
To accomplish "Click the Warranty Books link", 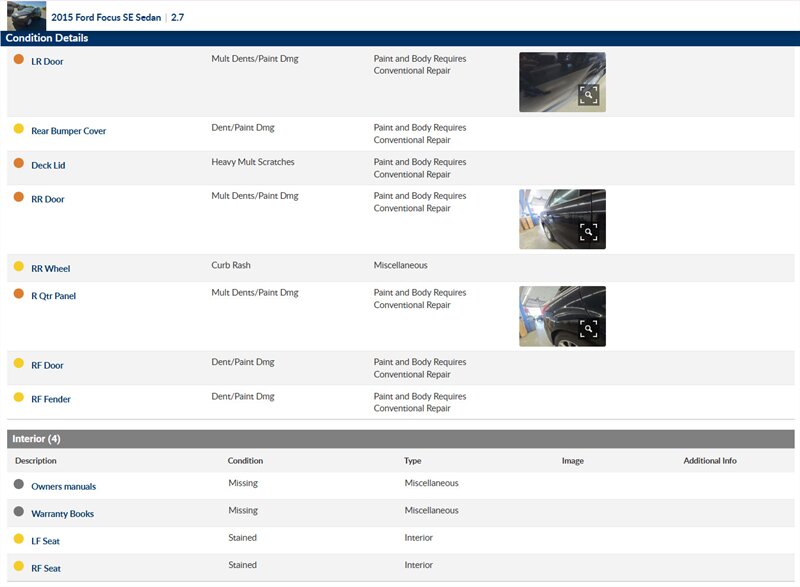I will [x=62, y=514].
